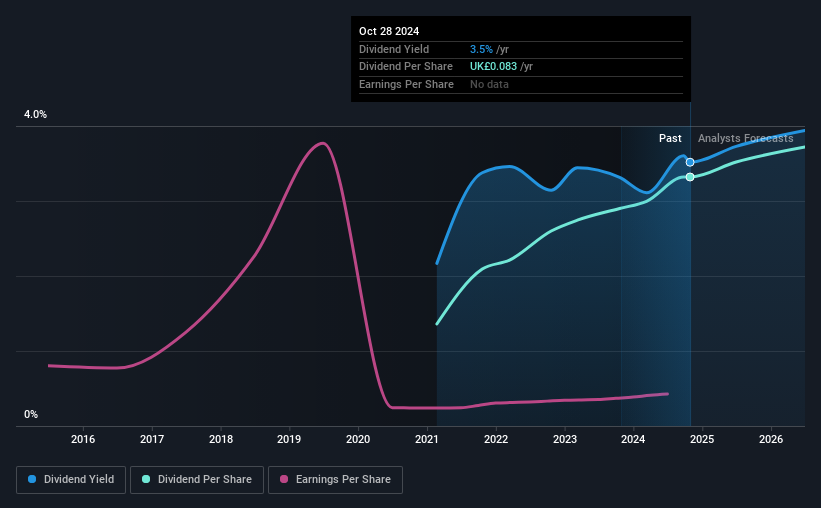Click the 3.5% dividend yield value
821x508 pixels.
(481, 49)
